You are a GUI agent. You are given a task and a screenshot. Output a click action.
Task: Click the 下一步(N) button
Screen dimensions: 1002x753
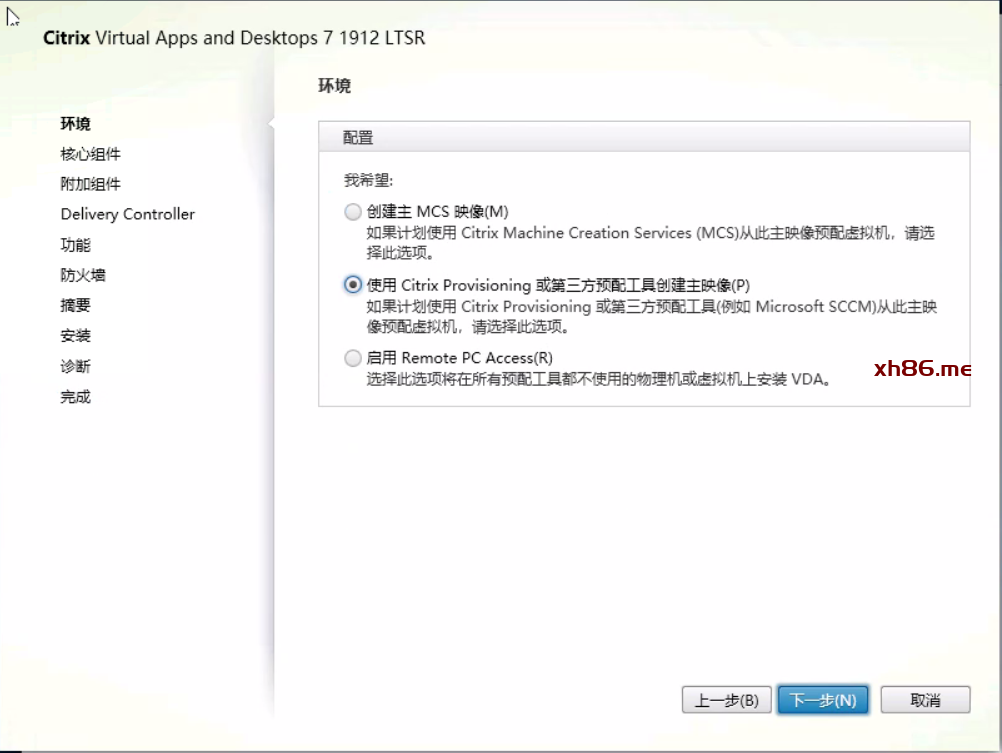(x=822, y=700)
